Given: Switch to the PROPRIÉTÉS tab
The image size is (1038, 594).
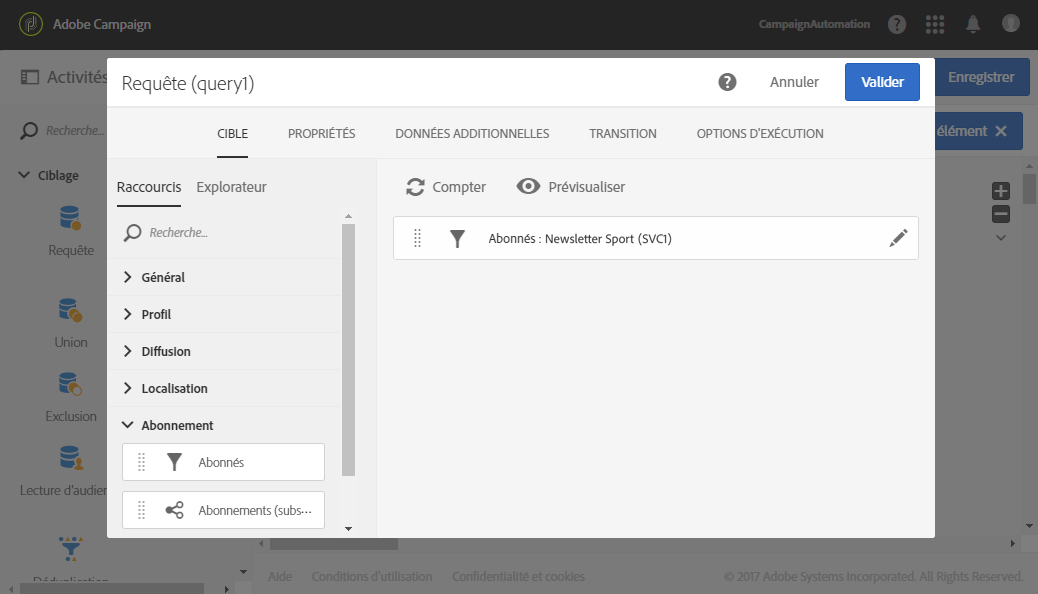Looking at the screenshot, I should tap(321, 134).
